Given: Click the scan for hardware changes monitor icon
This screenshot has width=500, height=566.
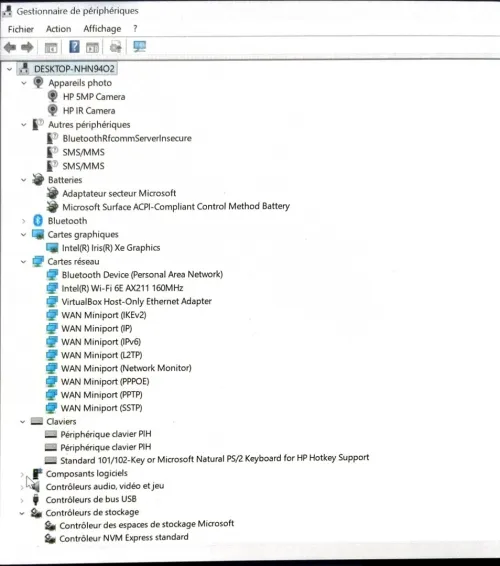Looking at the screenshot, I should [x=139, y=46].
